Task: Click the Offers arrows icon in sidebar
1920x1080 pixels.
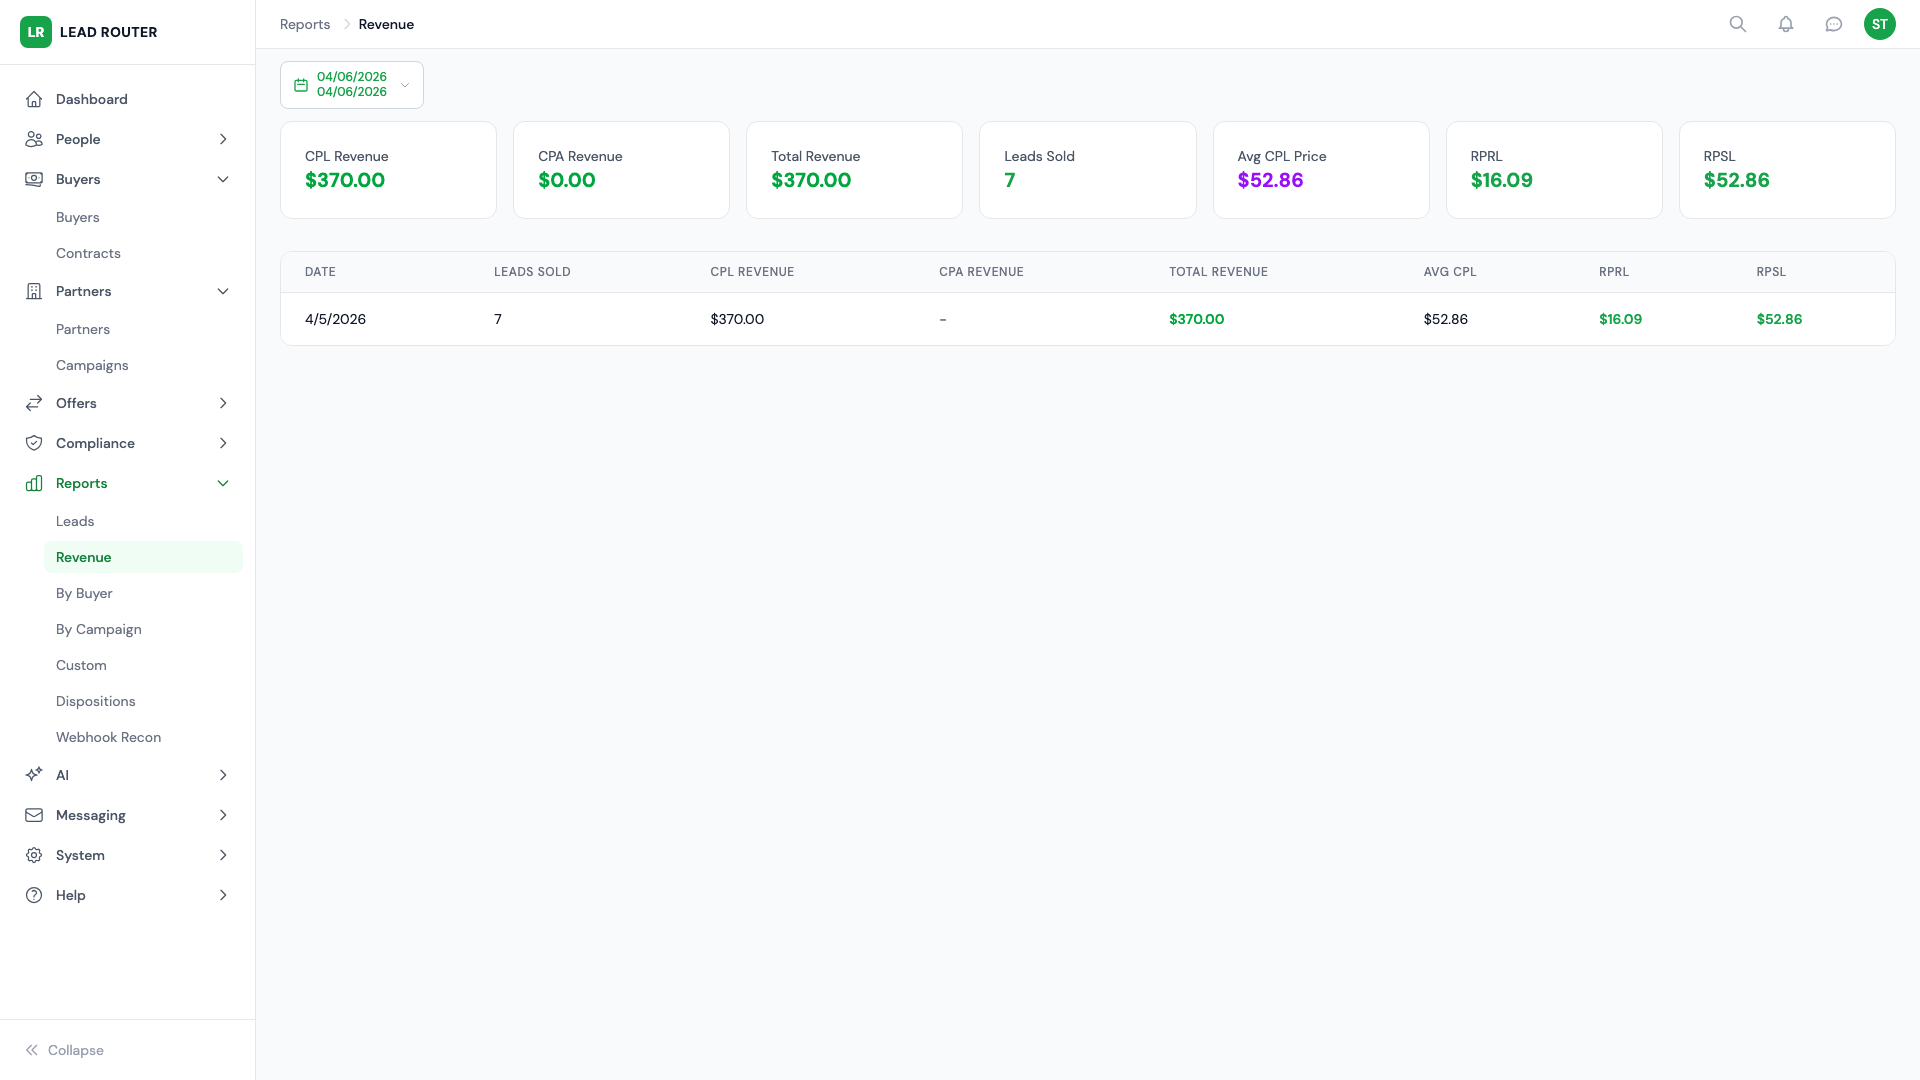Action: click(34, 403)
